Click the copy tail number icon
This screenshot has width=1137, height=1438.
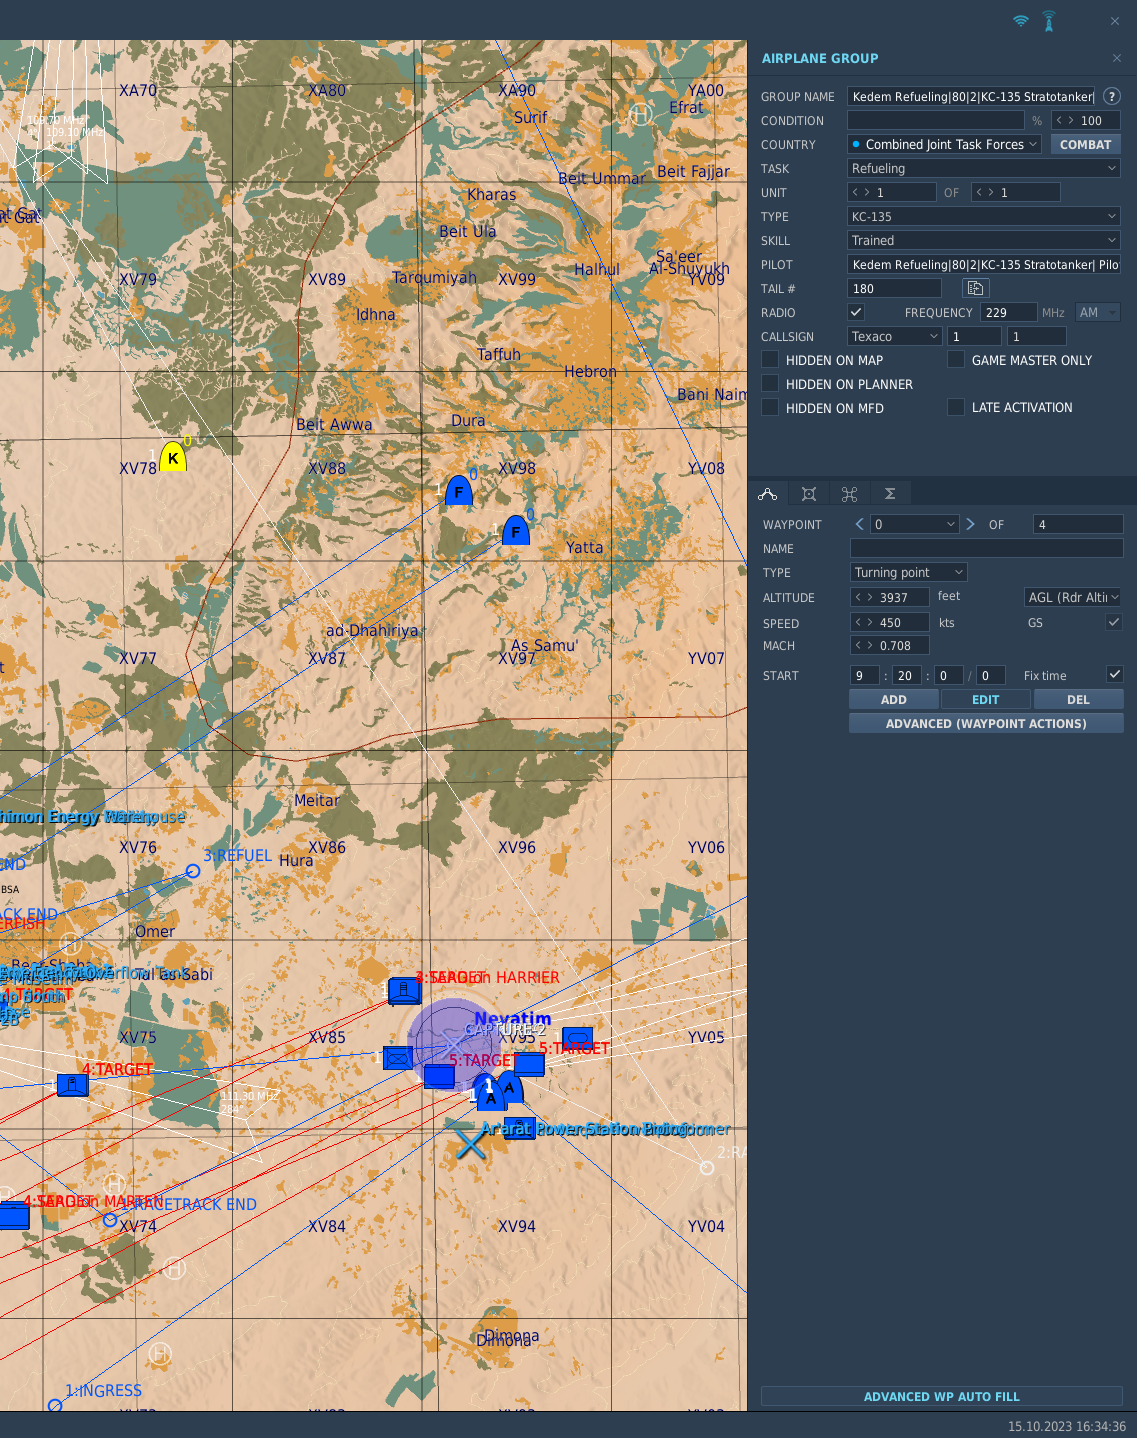click(975, 287)
